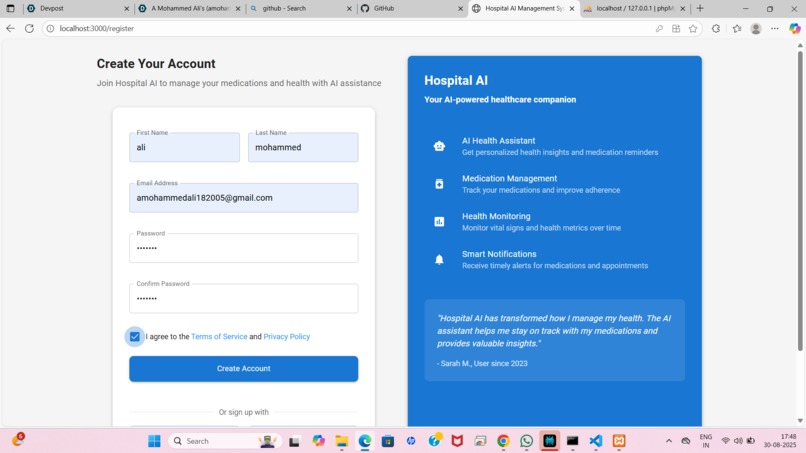Close the Devpost tab
This screenshot has height=453, width=806.
(126, 9)
